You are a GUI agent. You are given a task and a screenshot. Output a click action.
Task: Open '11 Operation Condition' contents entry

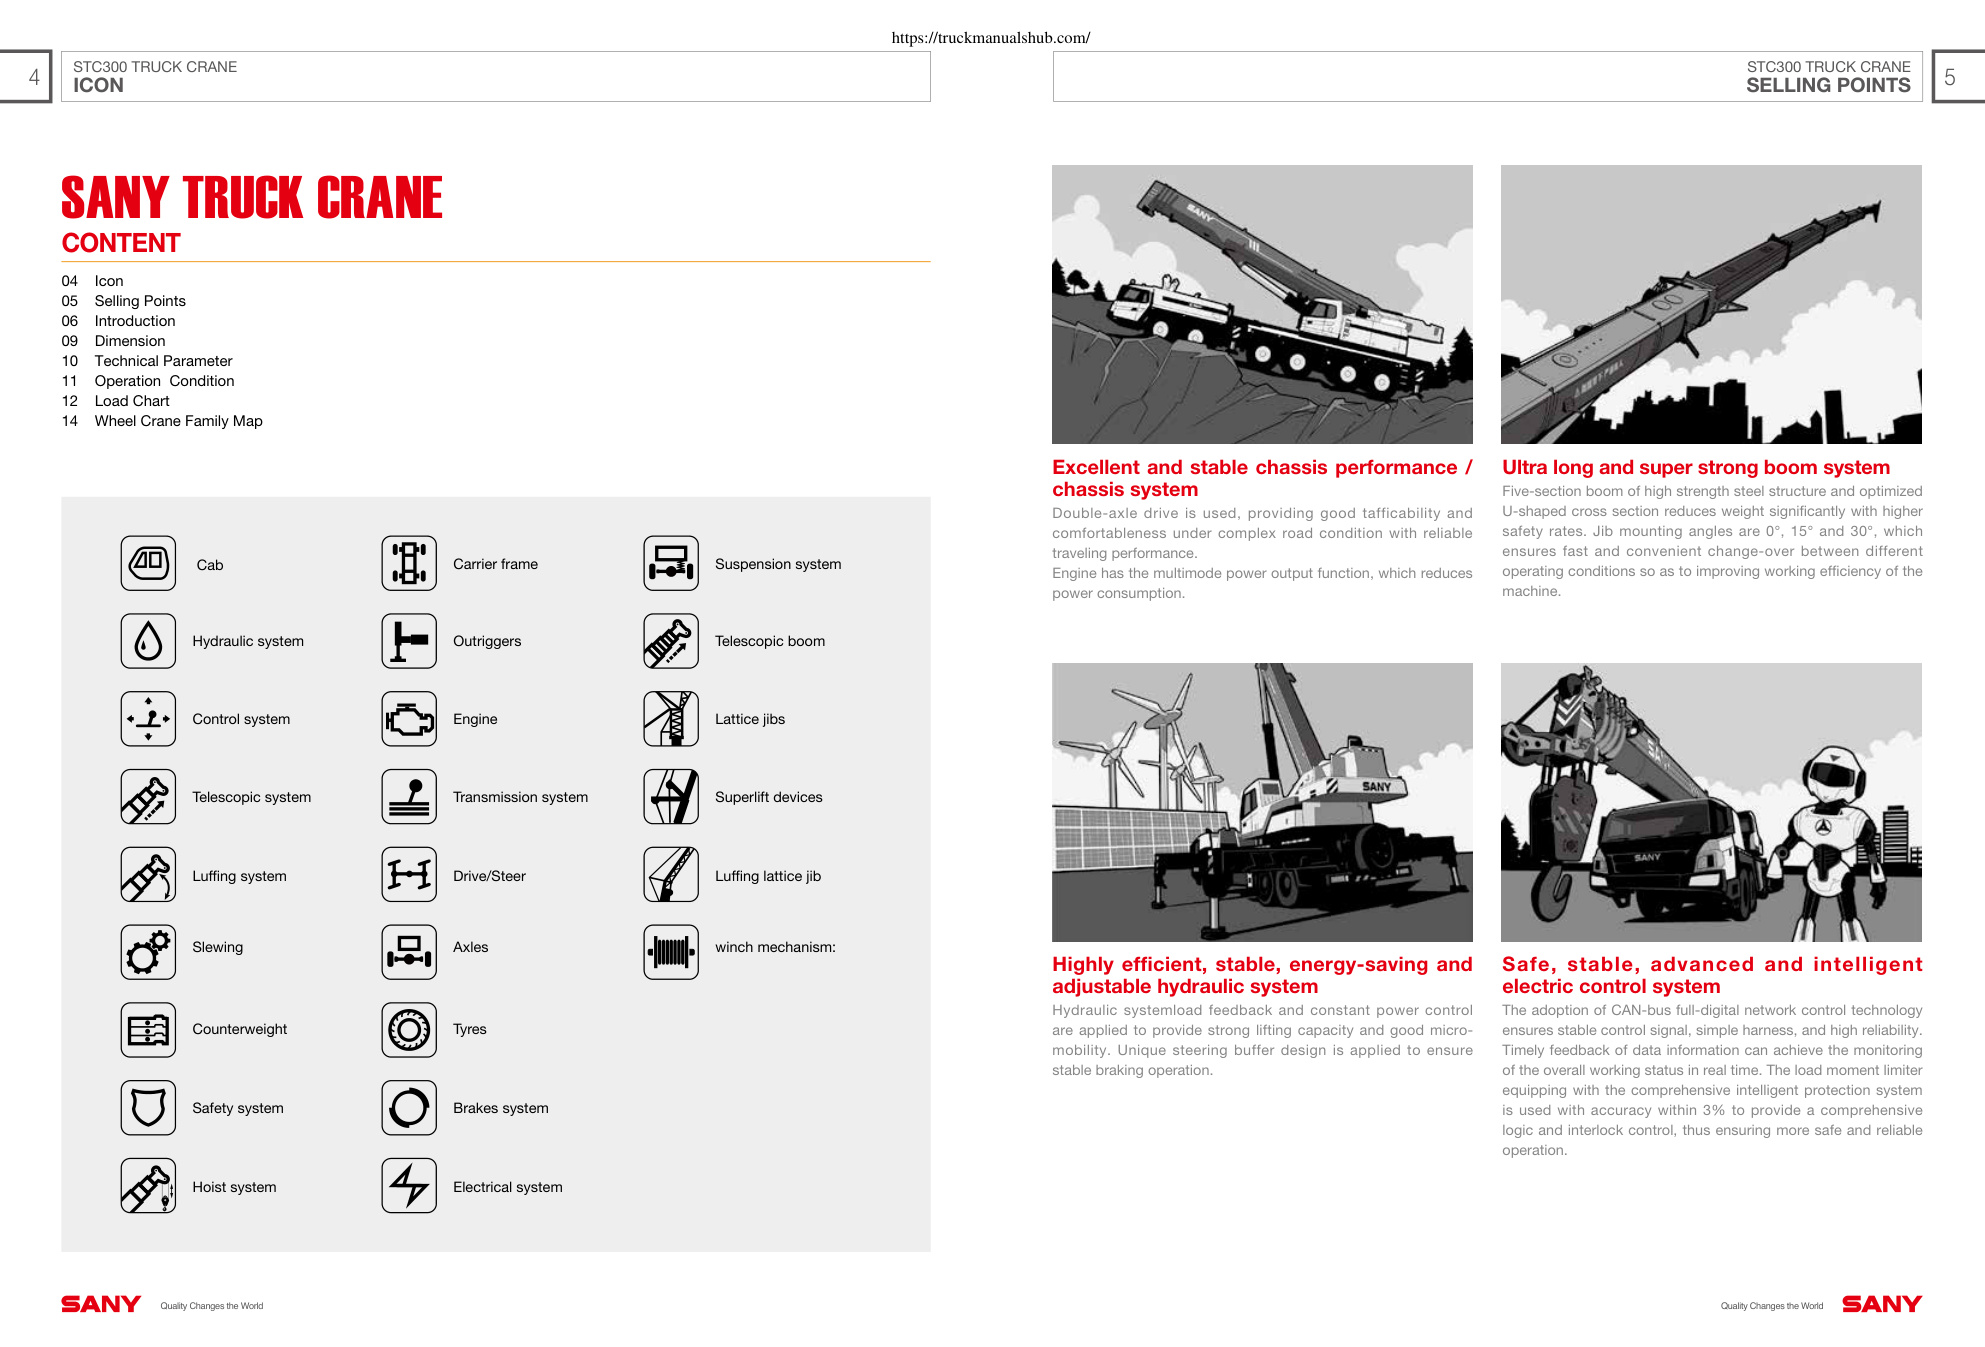coord(148,381)
